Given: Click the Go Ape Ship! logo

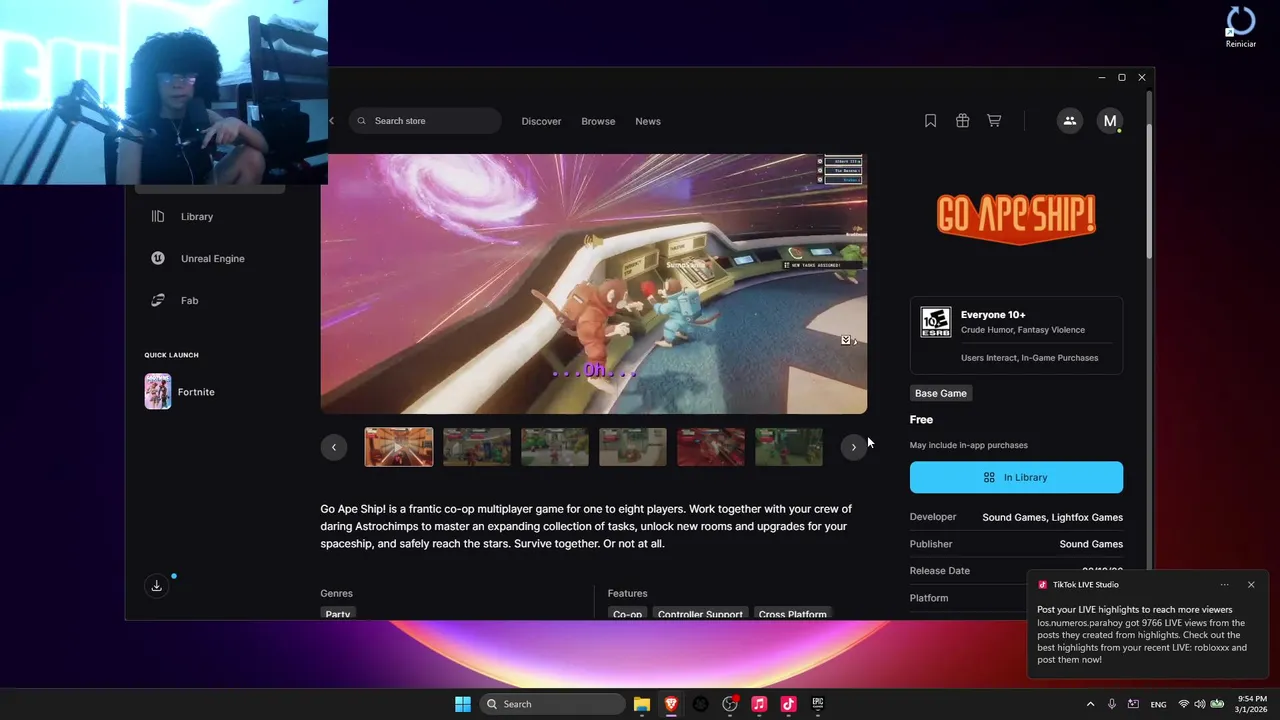Looking at the screenshot, I should point(1016,218).
